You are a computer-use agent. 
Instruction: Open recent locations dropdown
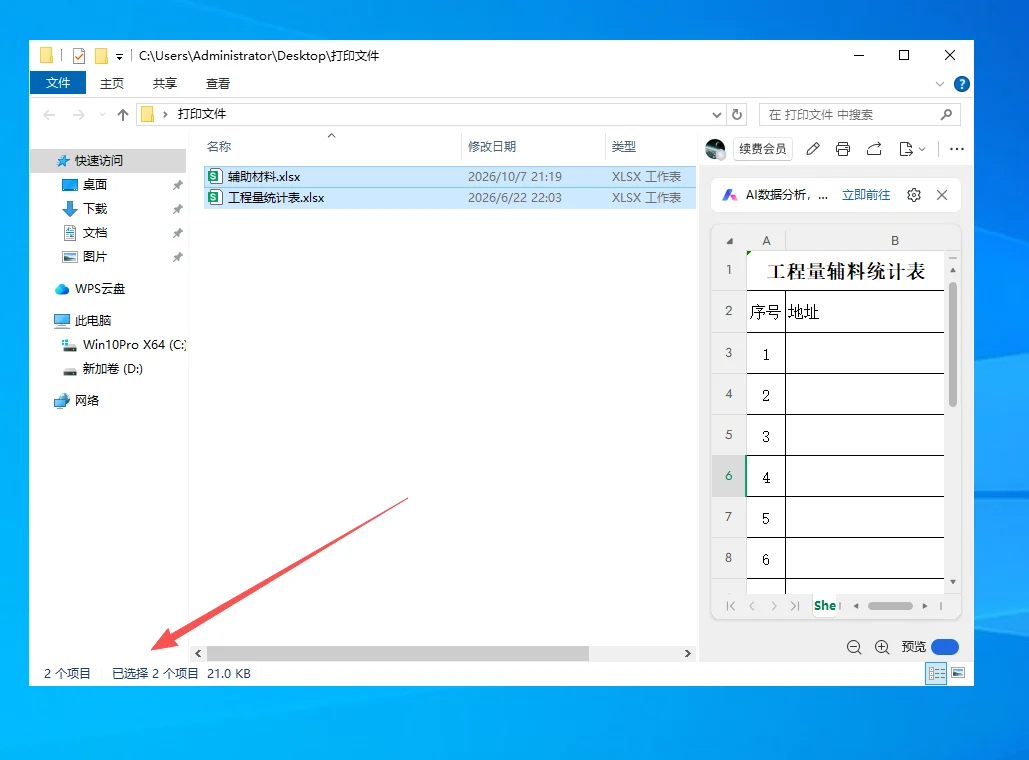(x=102, y=115)
